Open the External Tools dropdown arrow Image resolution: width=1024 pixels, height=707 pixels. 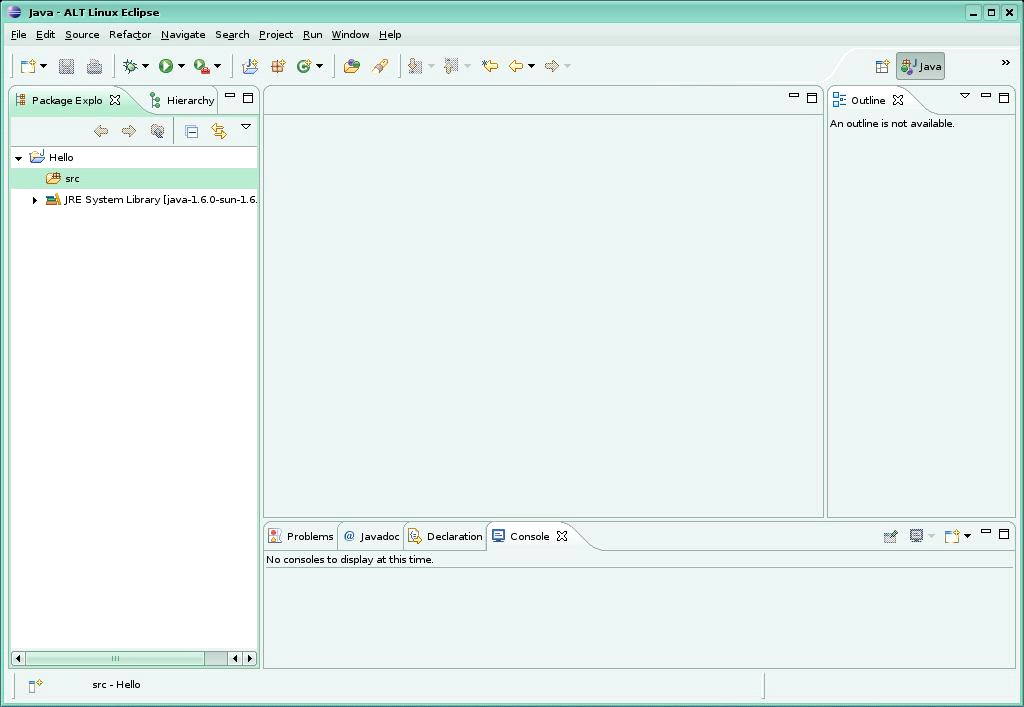pos(217,66)
